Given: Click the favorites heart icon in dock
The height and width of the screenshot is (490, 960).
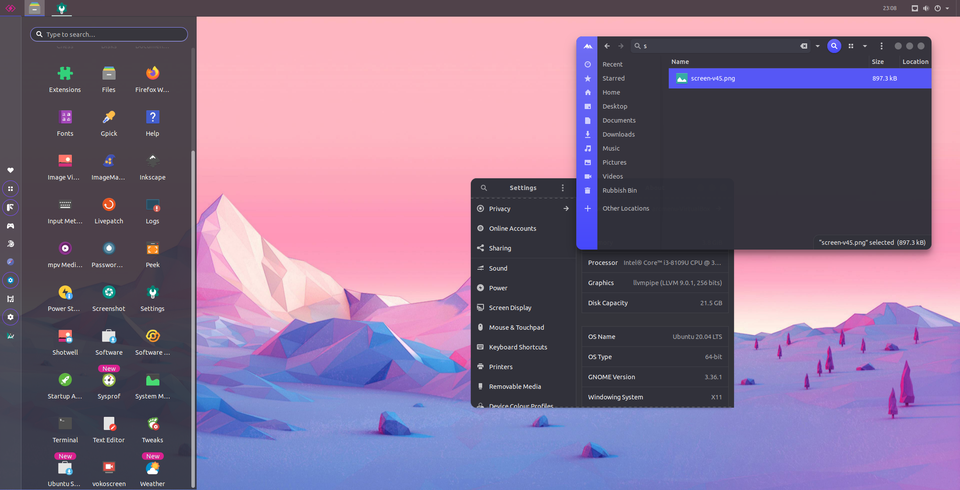Looking at the screenshot, I should point(10,170).
